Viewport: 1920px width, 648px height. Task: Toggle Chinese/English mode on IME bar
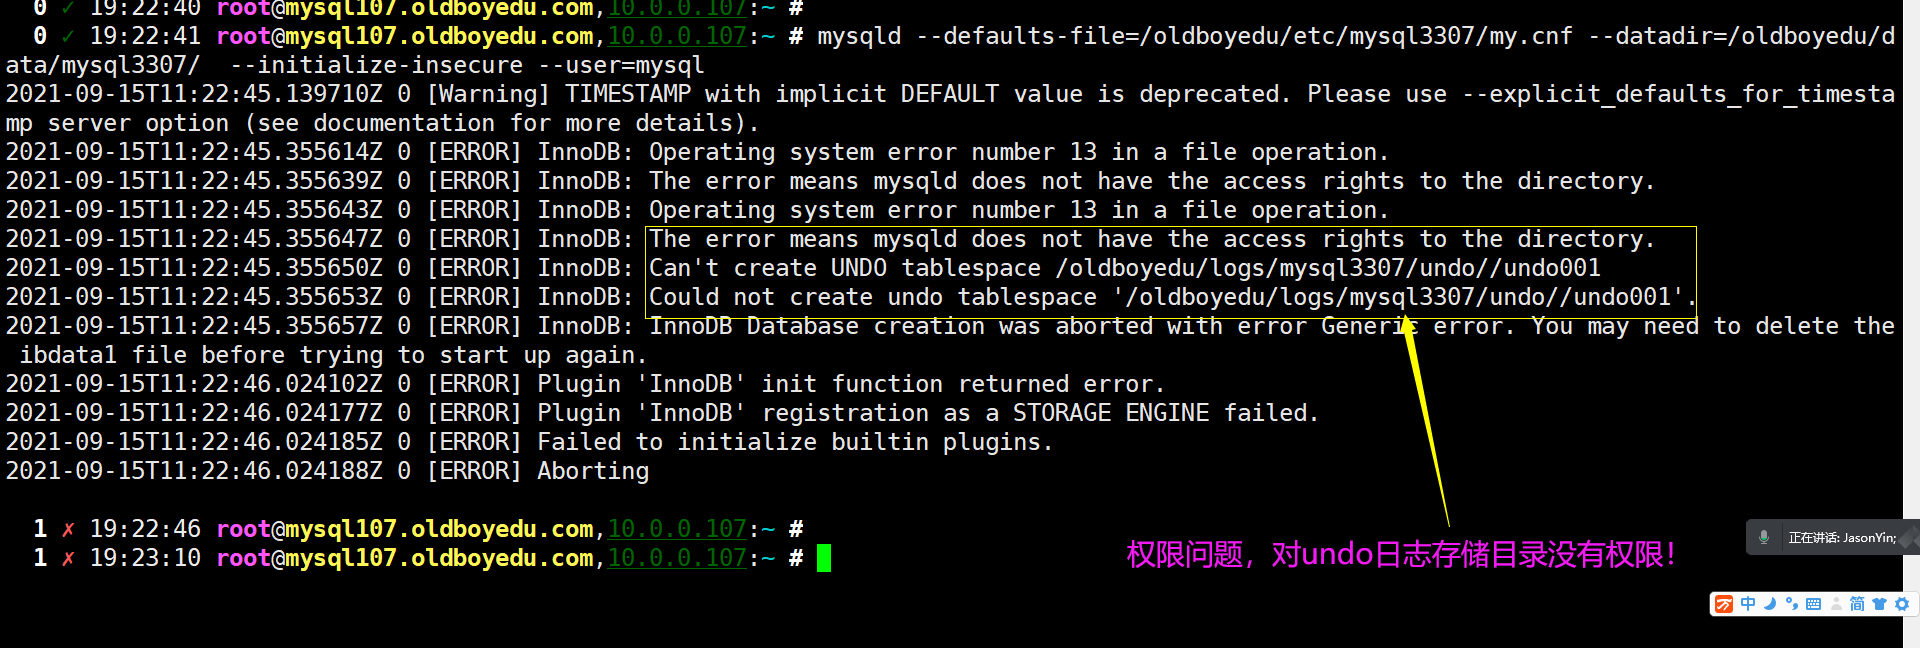tap(1748, 604)
